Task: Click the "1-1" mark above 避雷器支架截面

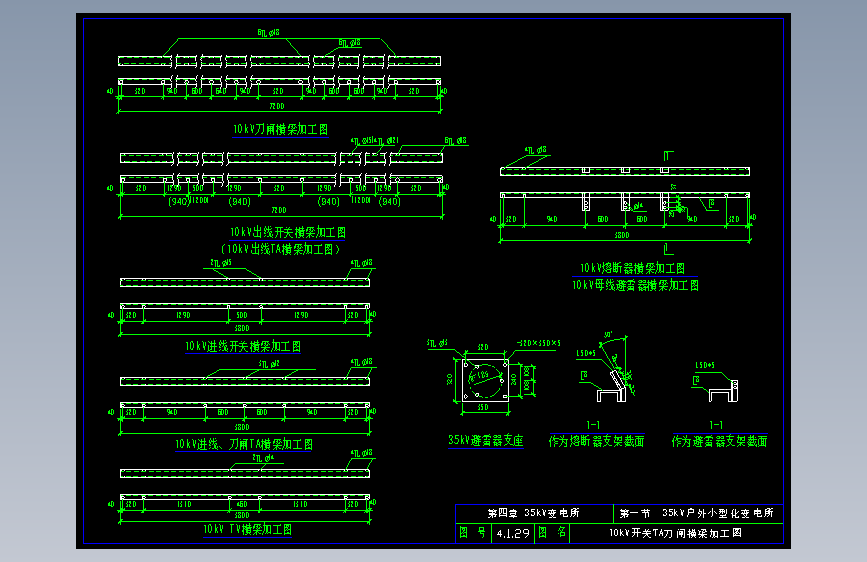Action: pyautogui.click(x=716, y=425)
